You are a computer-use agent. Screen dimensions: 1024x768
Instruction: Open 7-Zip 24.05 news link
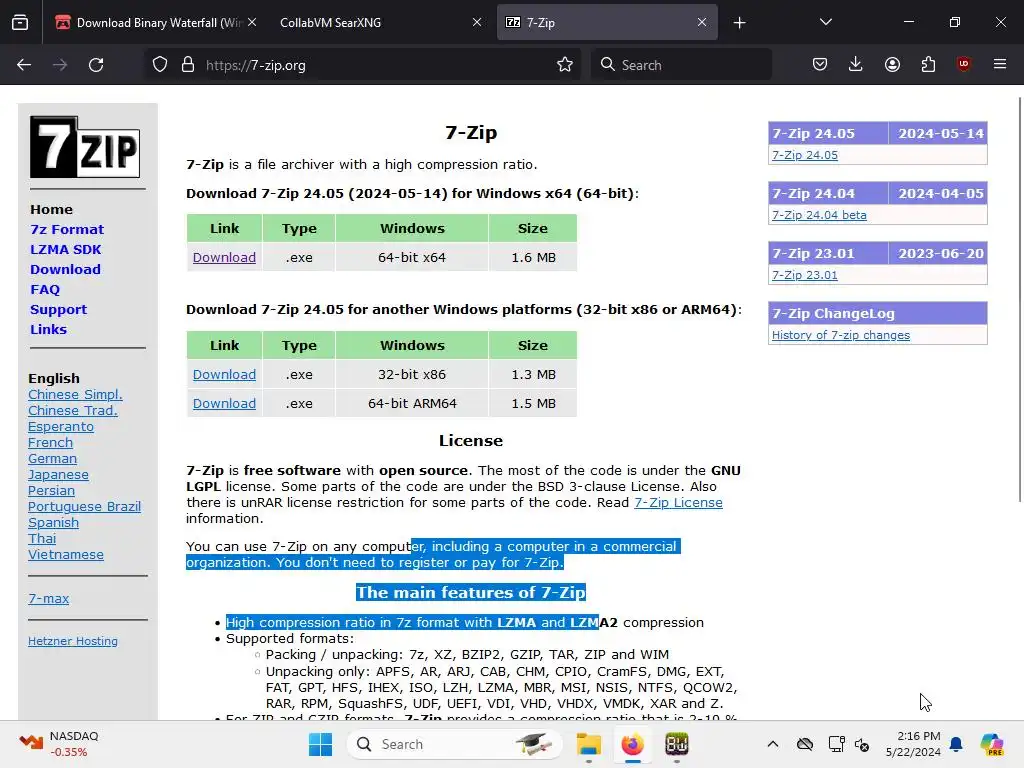coord(805,155)
